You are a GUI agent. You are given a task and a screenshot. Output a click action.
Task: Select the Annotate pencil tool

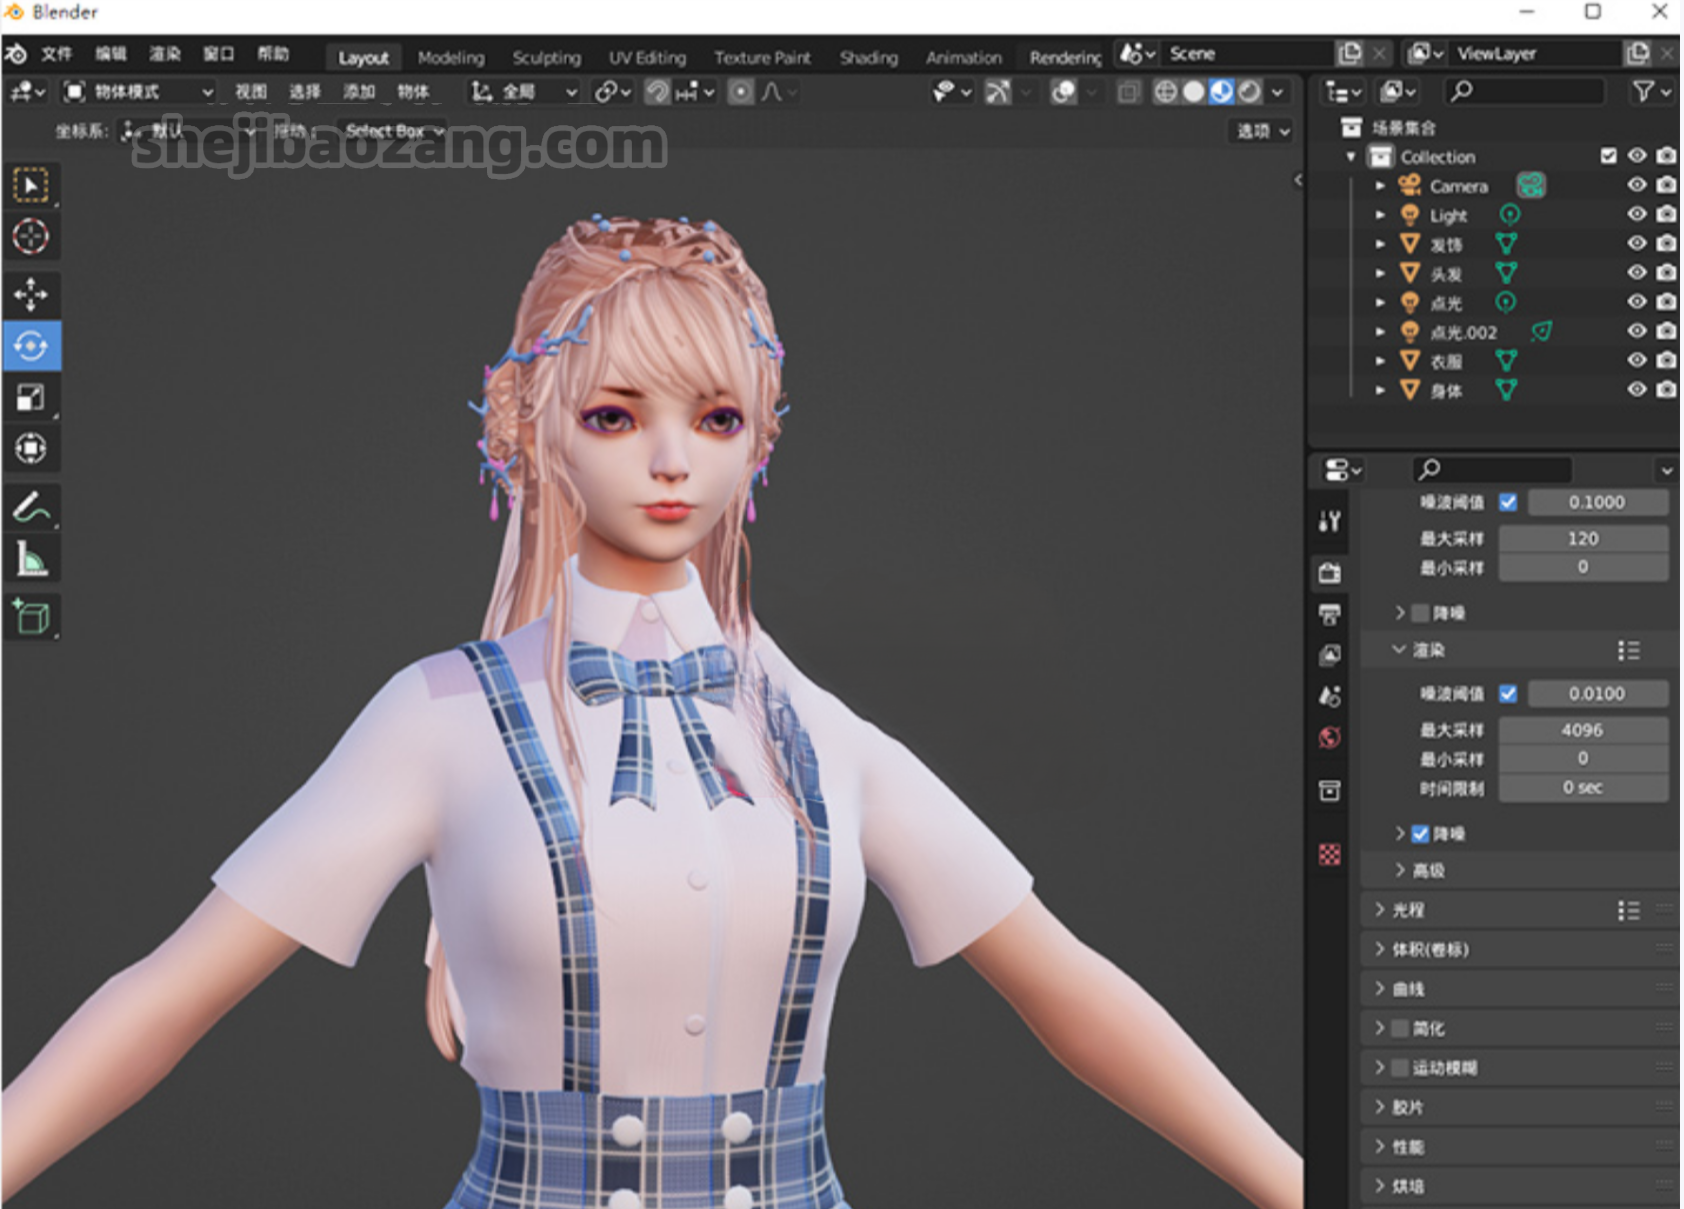pyautogui.click(x=31, y=508)
